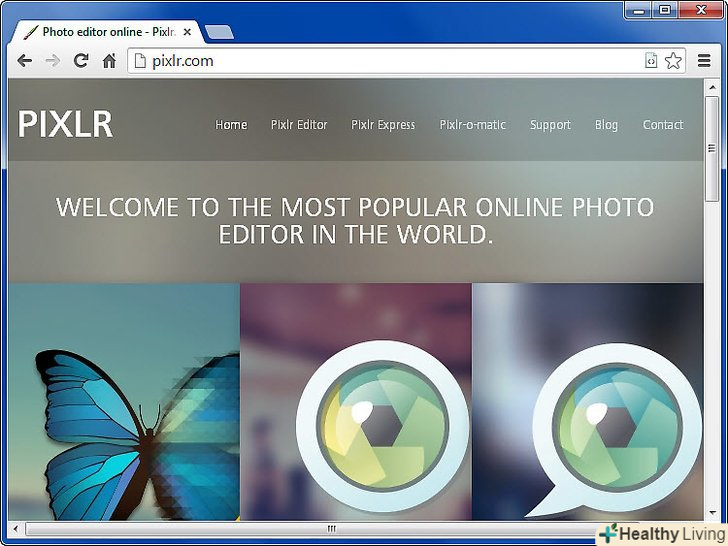Open the browser home page icon
728x546 pixels.
click(x=109, y=60)
